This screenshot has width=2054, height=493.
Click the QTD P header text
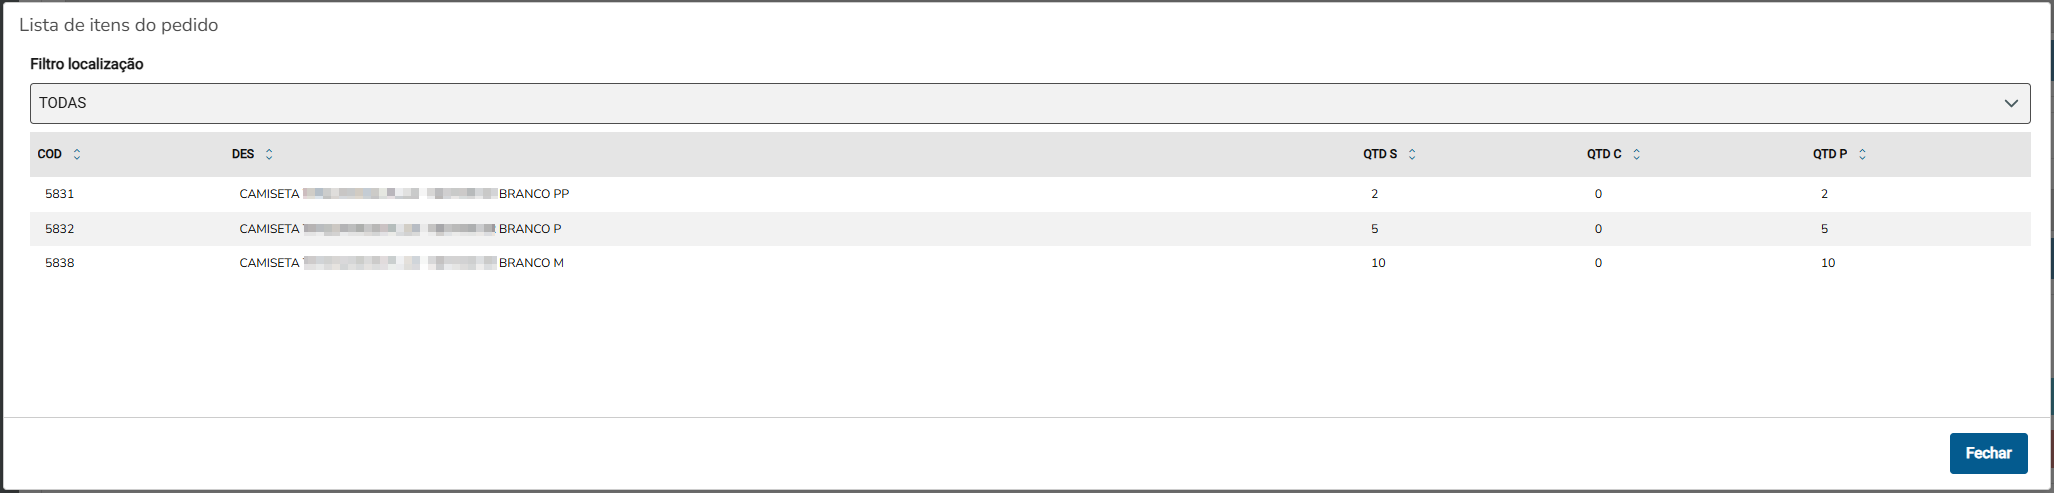1830,154
